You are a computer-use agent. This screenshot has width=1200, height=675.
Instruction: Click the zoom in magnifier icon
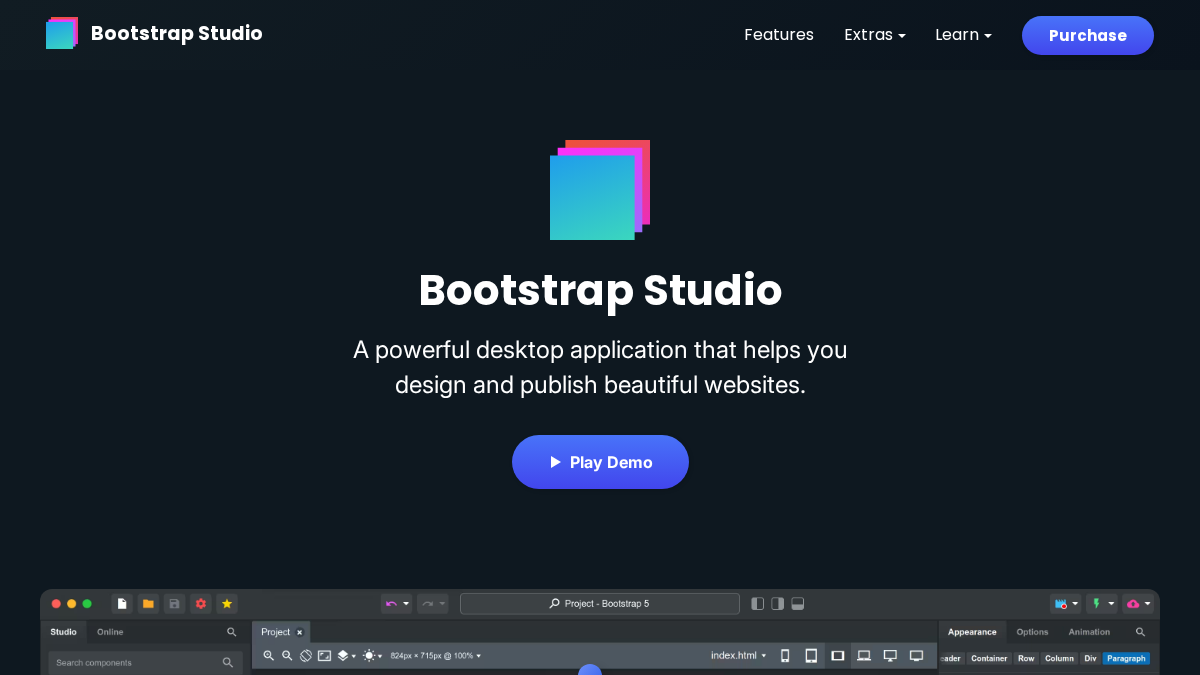coord(269,656)
